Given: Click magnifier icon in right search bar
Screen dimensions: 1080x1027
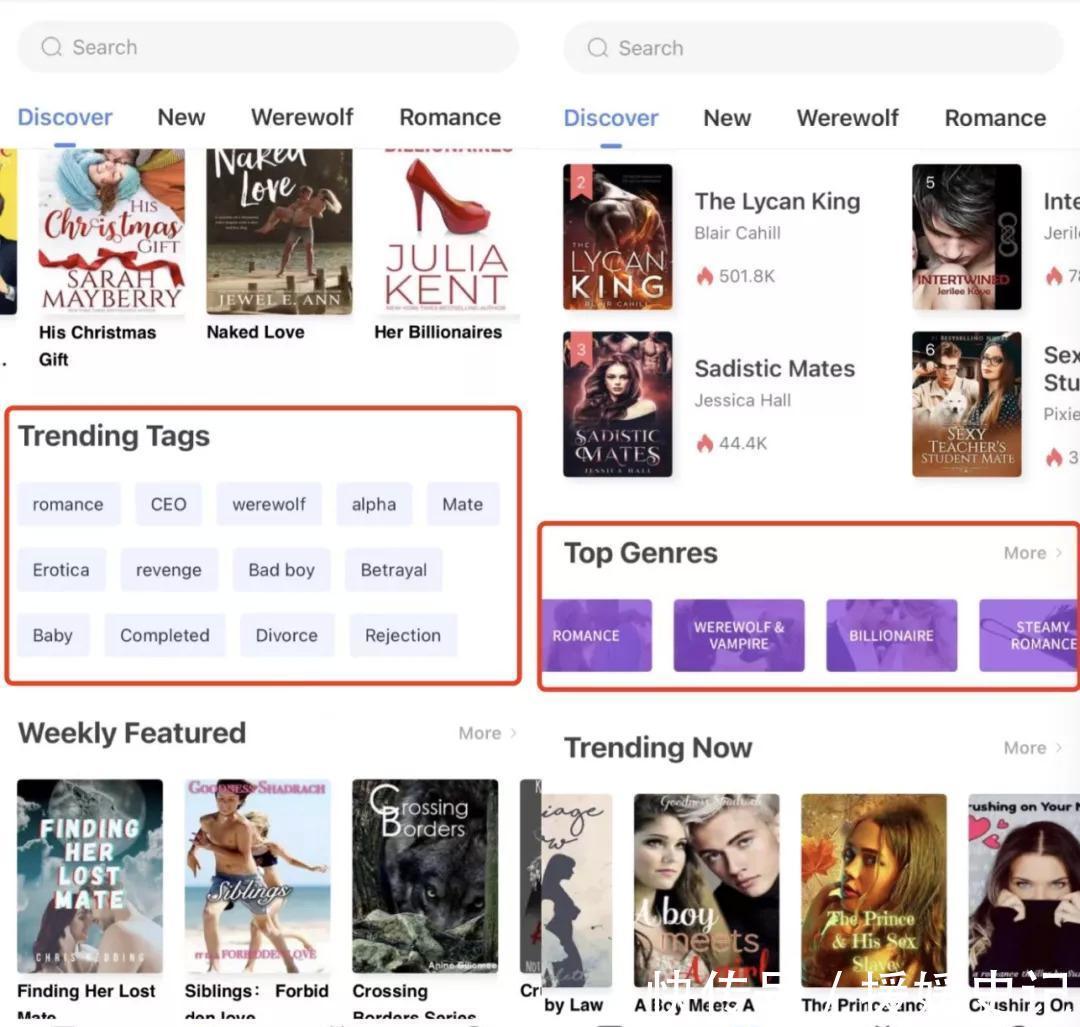Looking at the screenshot, I should coord(597,48).
